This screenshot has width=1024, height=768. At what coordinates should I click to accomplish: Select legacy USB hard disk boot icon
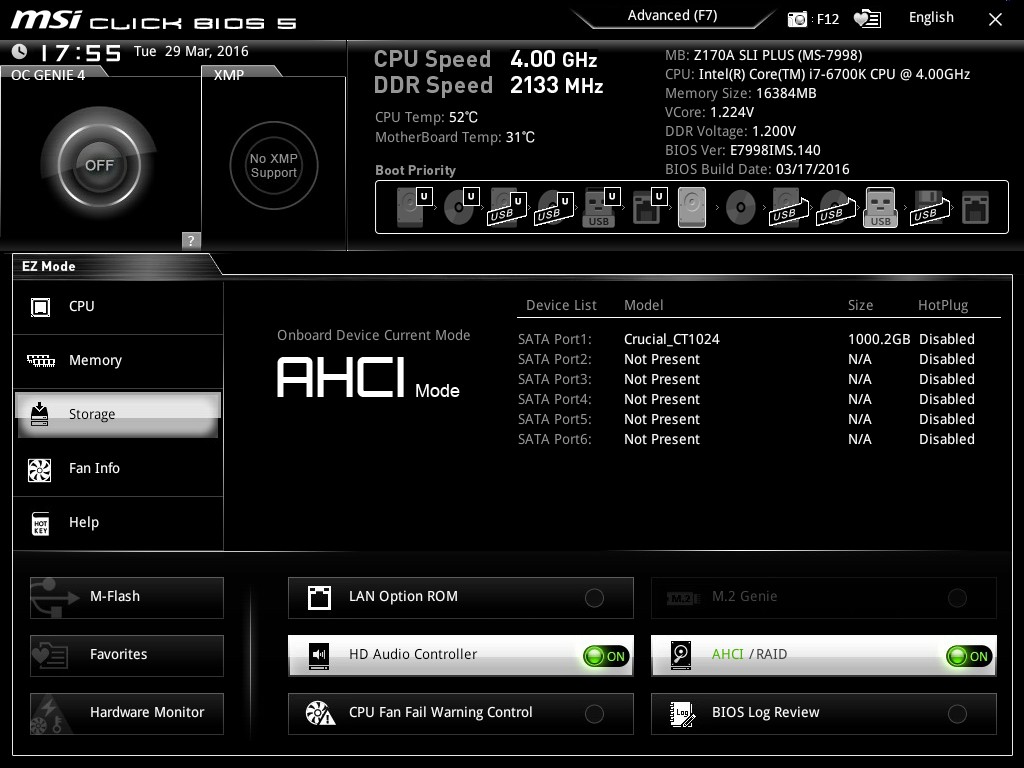pos(788,208)
